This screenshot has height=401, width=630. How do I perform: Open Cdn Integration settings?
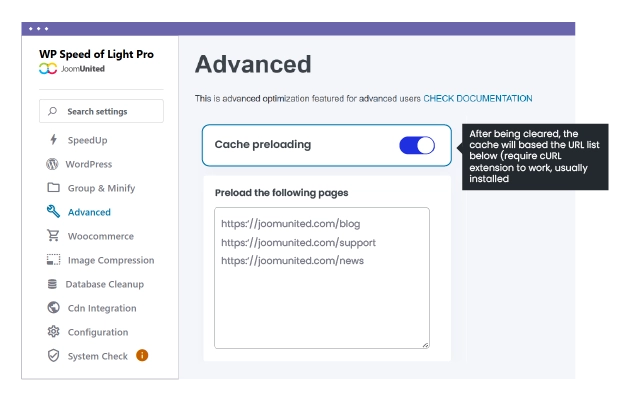click(x=102, y=308)
